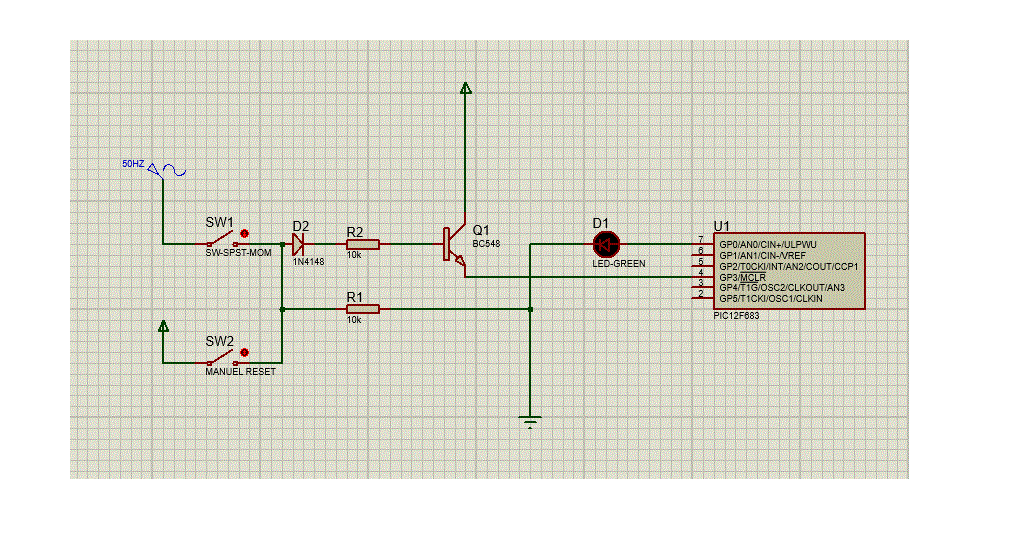Viewport: 1036px width, 558px height.
Task: Click the PIC12F683 value text
Action: (x=736, y=316)
